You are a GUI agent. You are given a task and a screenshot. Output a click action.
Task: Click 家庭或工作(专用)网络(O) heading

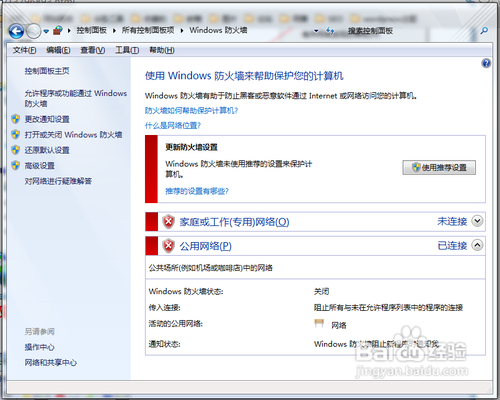(234, 222)
